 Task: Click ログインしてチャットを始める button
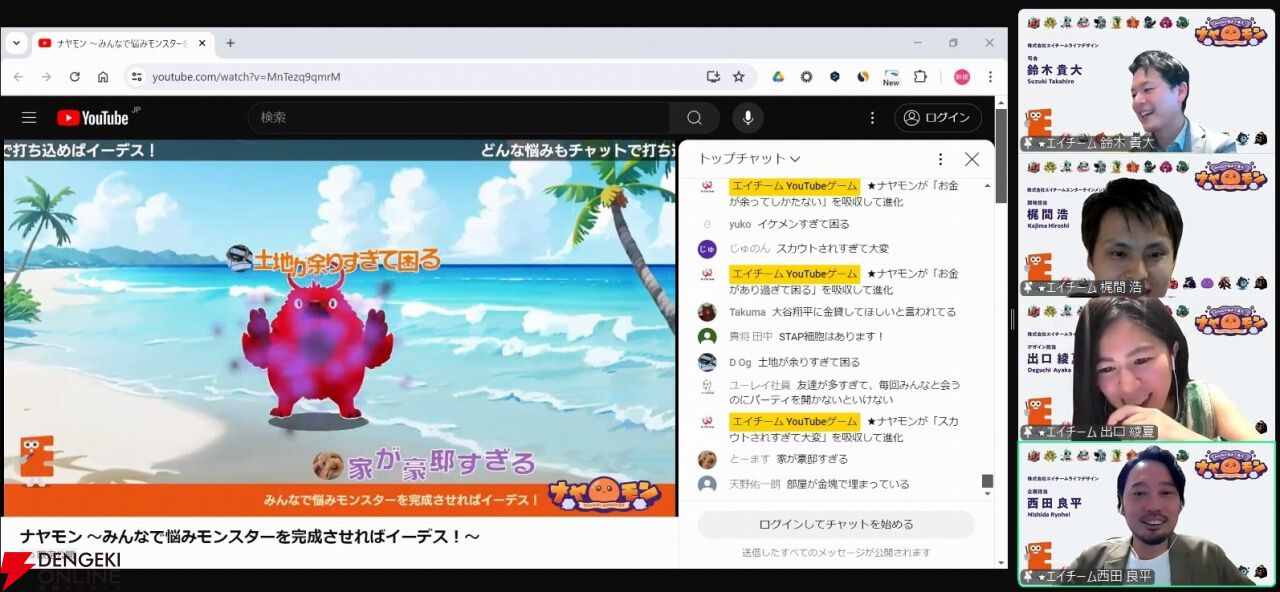[x=836, y=524]
